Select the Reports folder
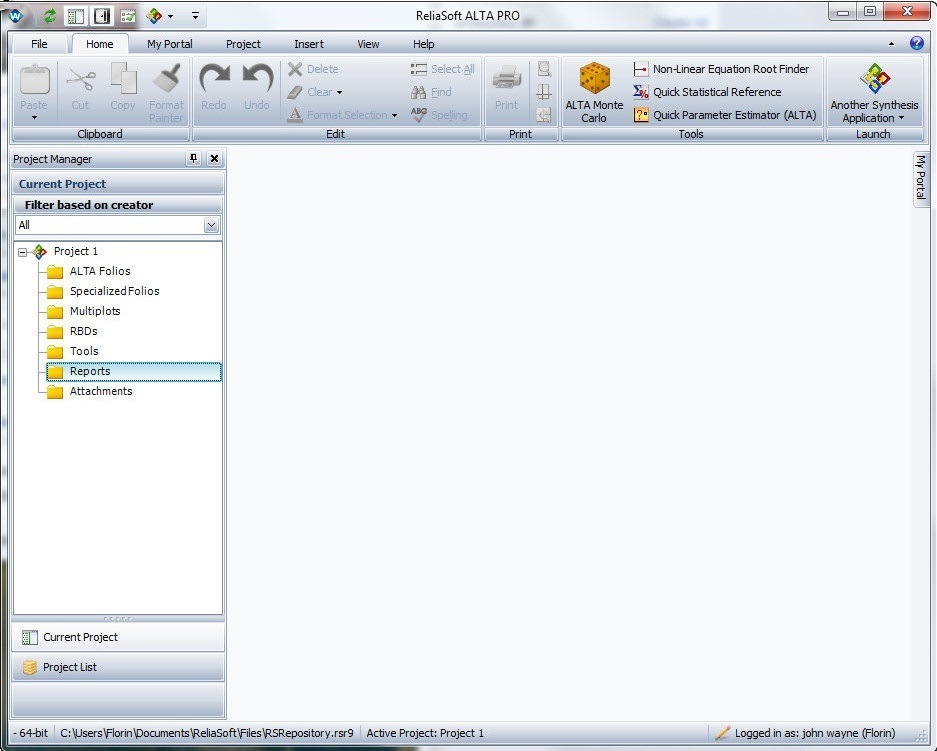 point(134,372)
